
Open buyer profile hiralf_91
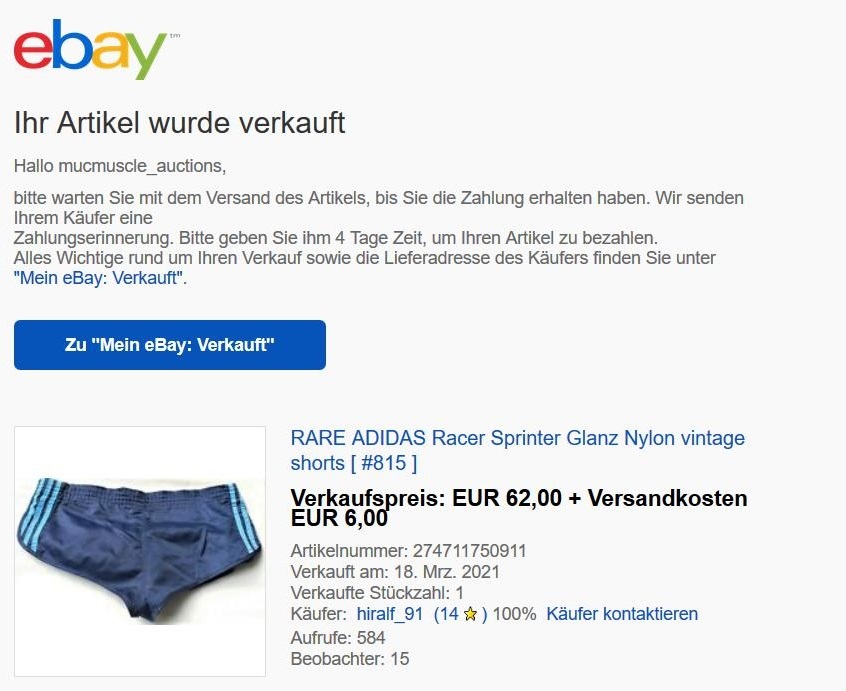(x=390, y=614)
